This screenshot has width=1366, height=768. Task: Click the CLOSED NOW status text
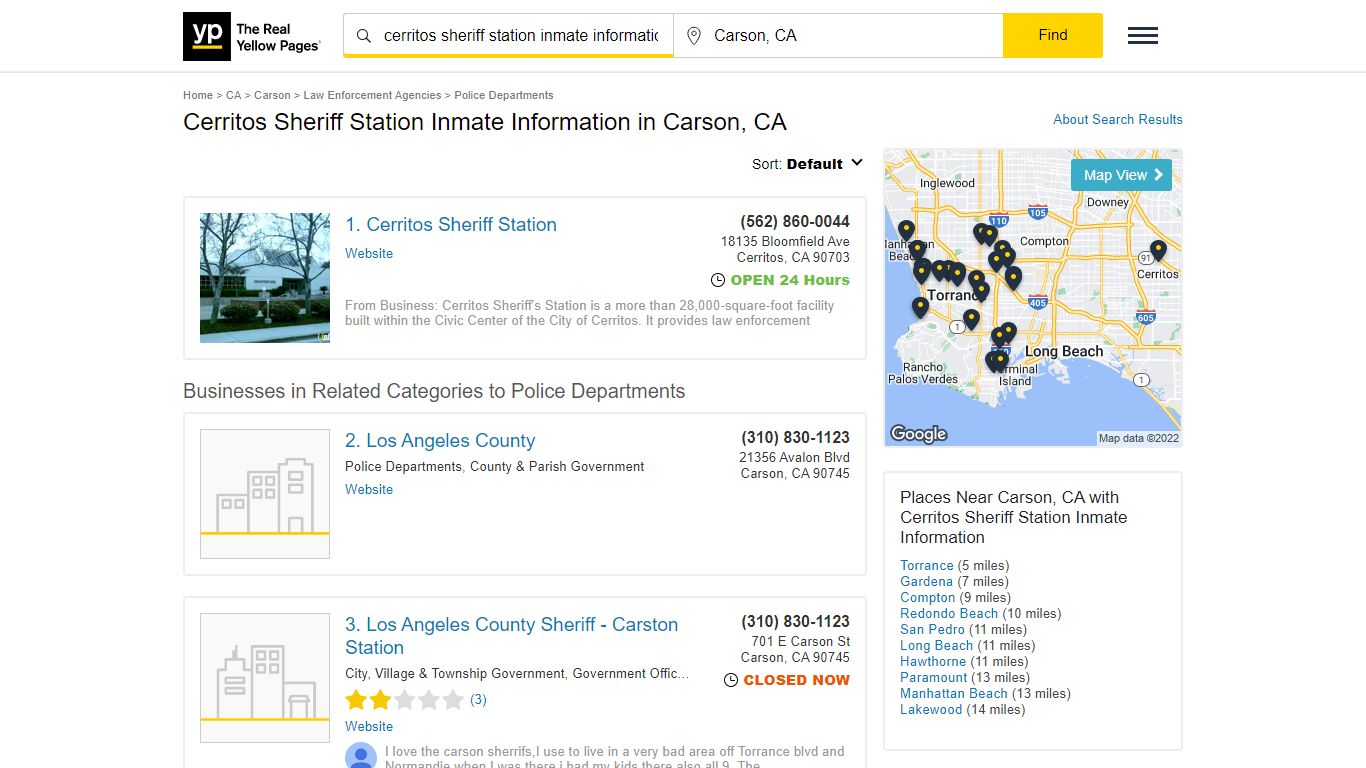(796, 680)
